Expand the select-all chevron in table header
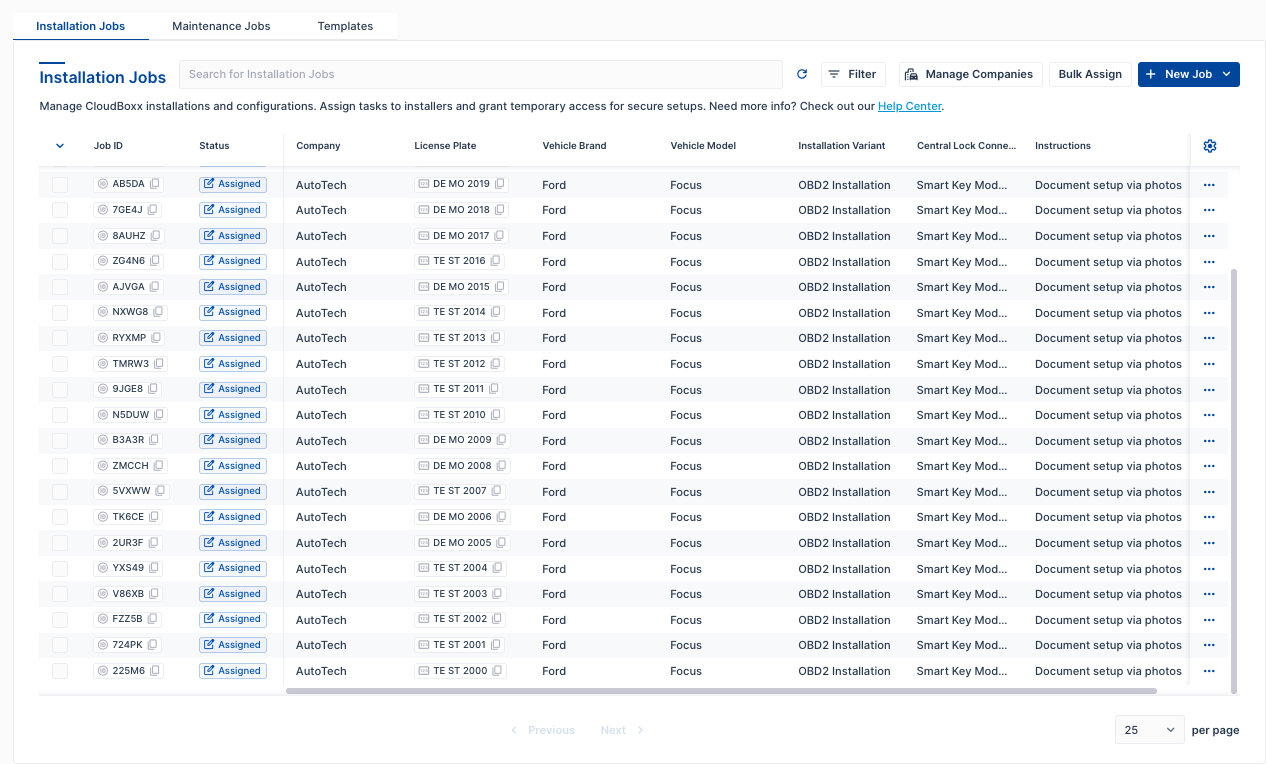The image size is (1266, 764). coord(60,146)
